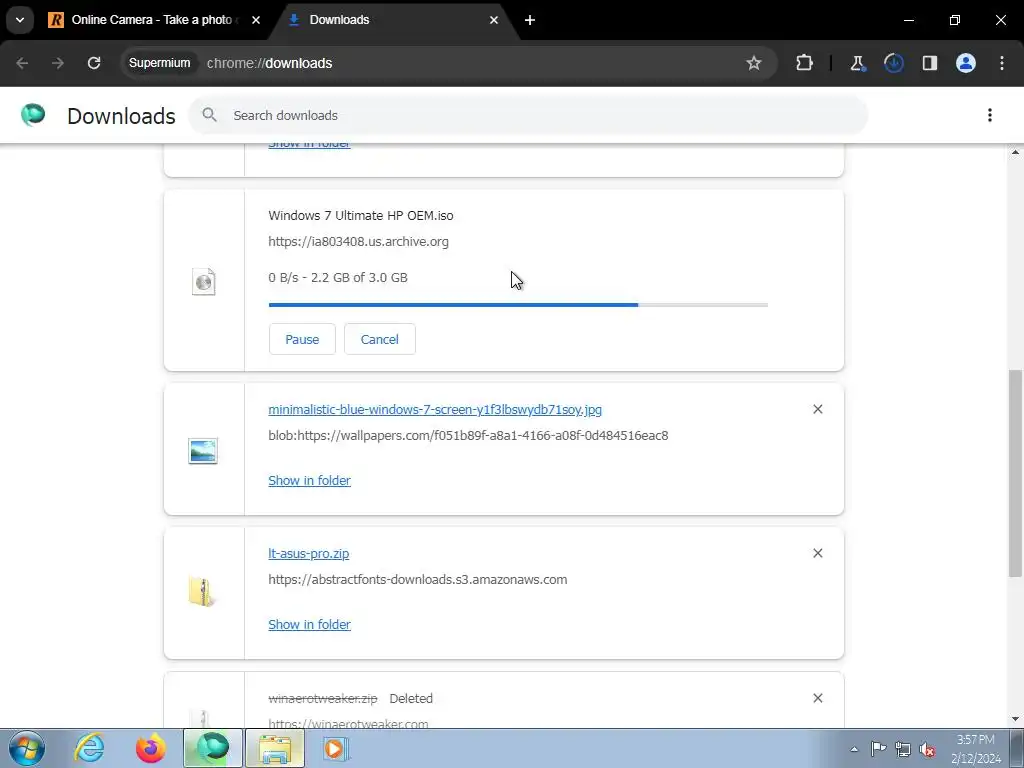
Task: Open the lt-asus-pro.zip file link
Action: [x=308, y=553]
